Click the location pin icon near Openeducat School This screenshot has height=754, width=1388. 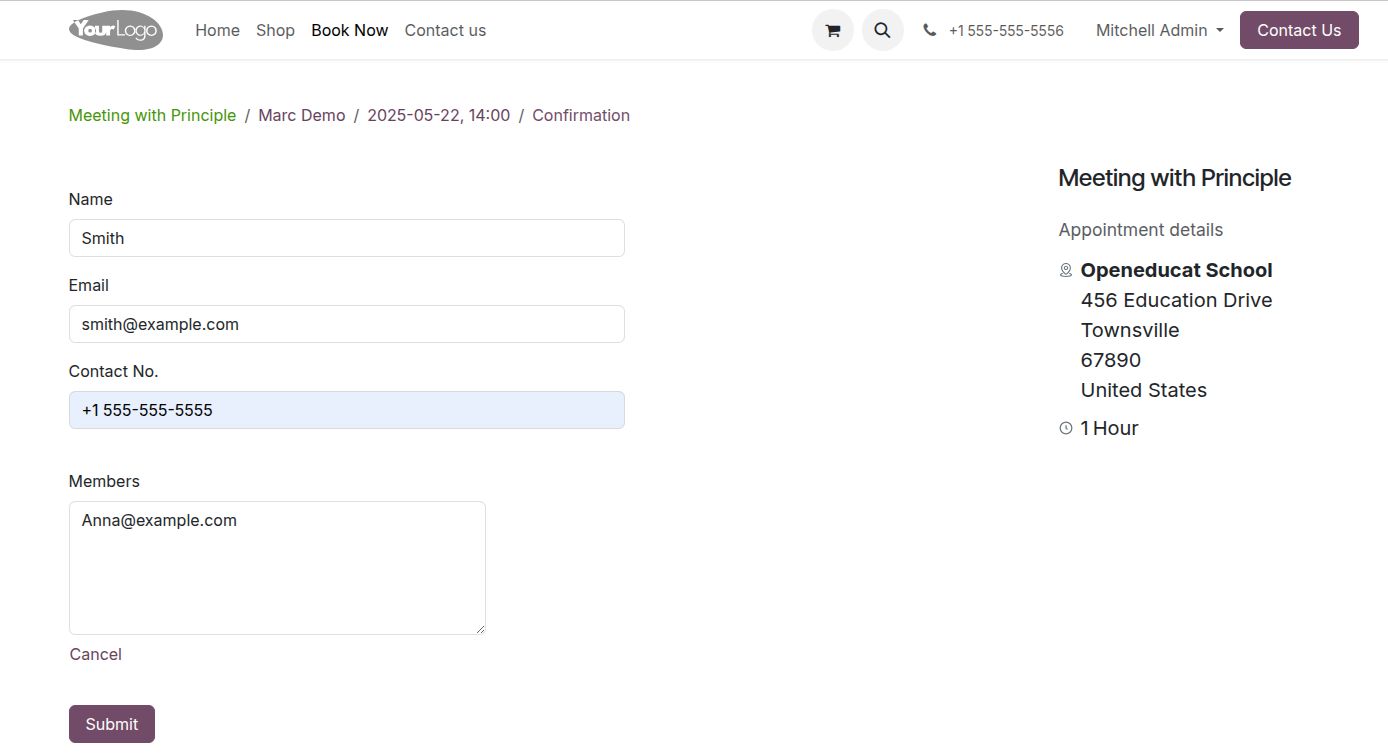pyautogui.click(x=1066, y=270)
